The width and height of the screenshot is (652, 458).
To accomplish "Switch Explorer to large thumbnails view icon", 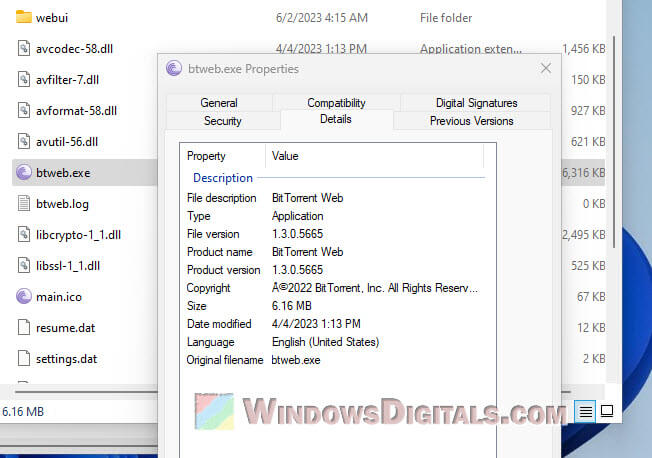I will click(x=607, y=411).
